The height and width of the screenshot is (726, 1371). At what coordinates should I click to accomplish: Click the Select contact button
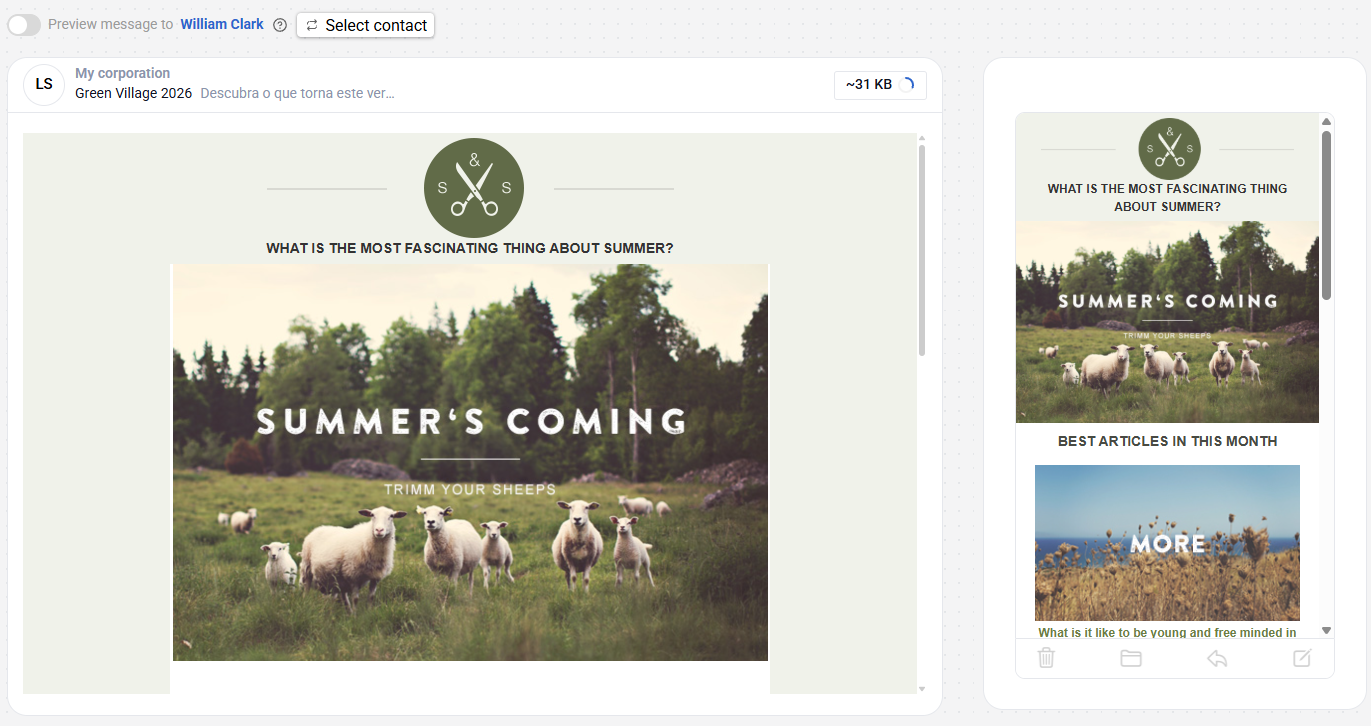[x=365, y=25]
